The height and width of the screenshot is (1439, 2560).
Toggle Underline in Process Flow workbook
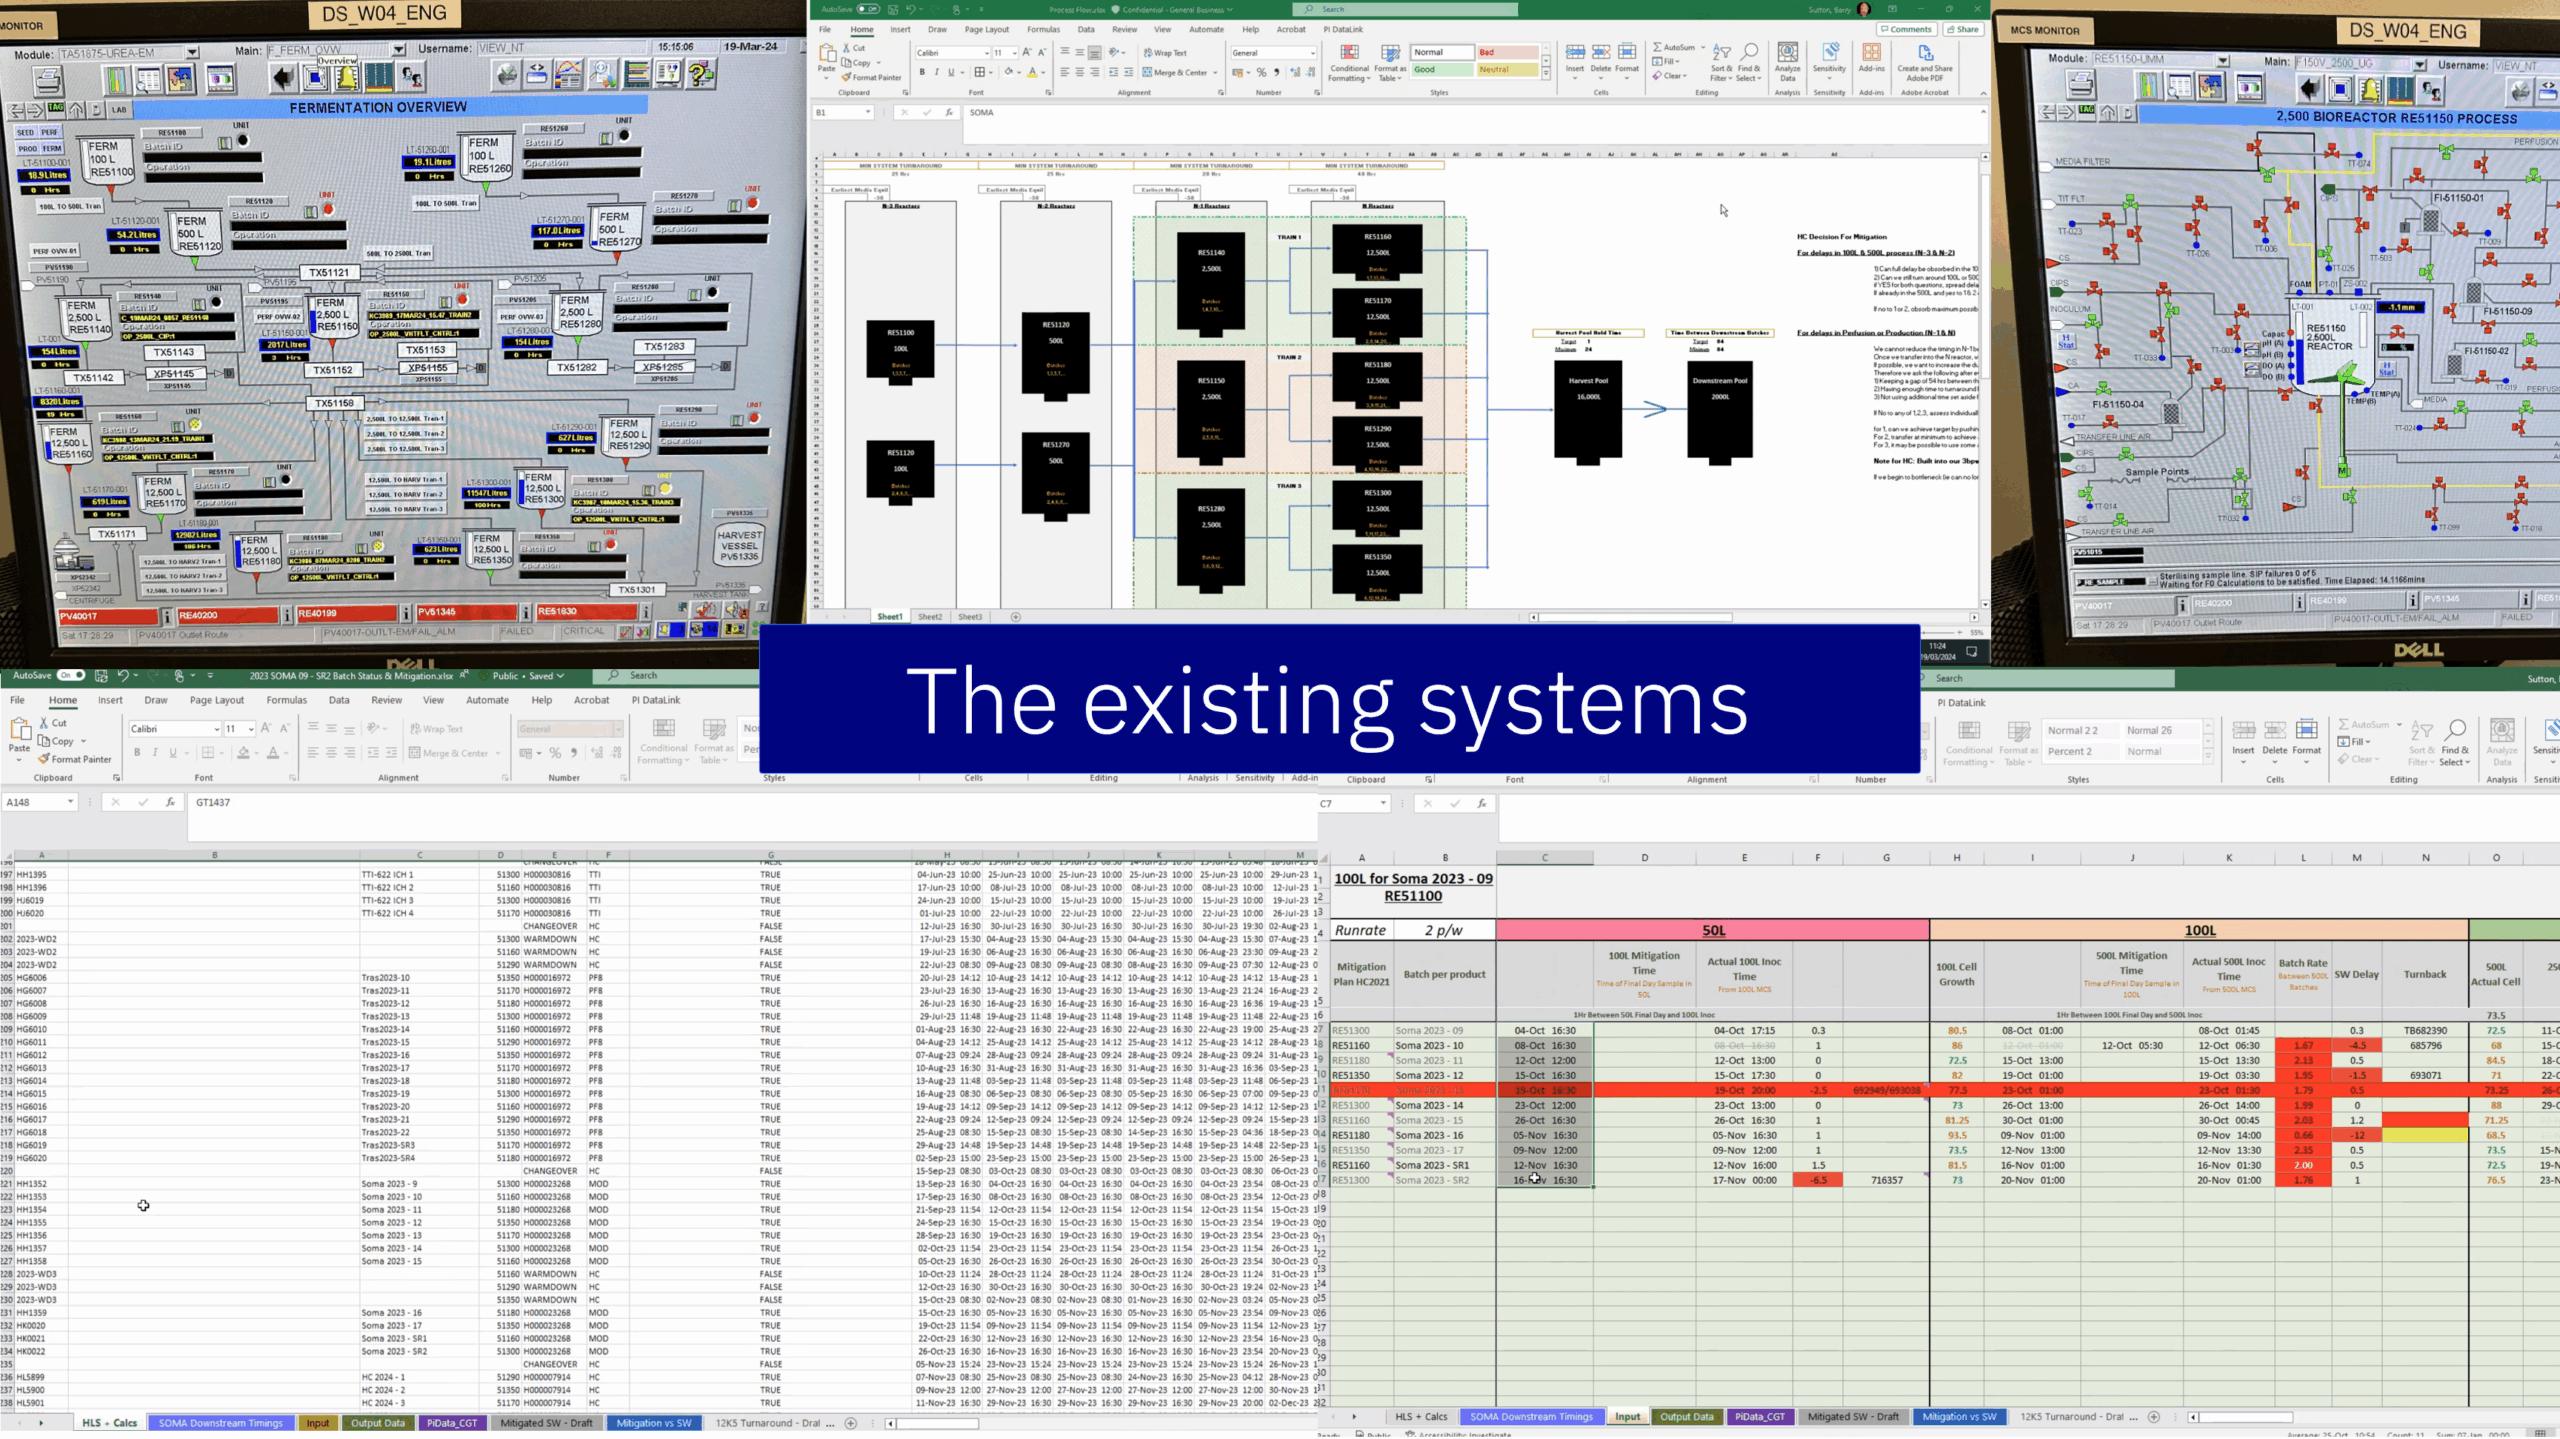coord(951,72)
